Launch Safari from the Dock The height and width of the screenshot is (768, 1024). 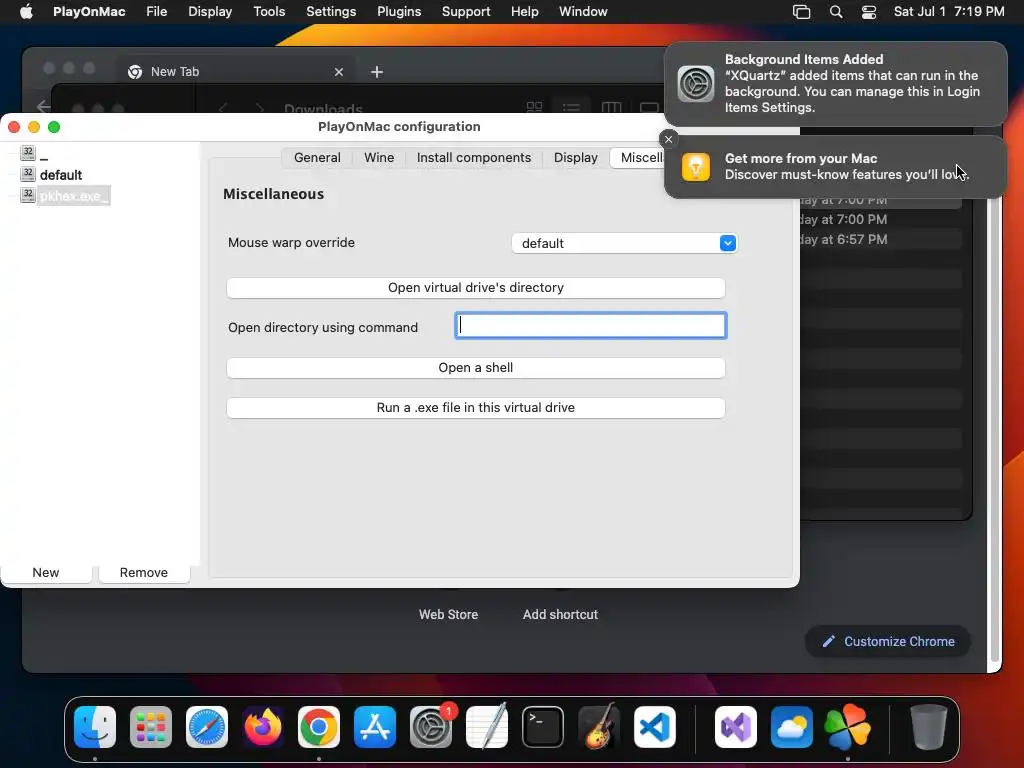point(207,727)
